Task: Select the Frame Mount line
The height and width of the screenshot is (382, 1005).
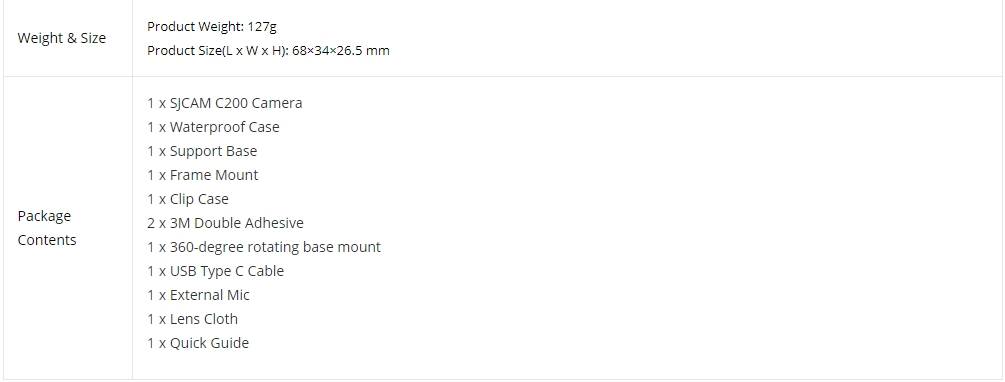Action: tap(203, 175)
